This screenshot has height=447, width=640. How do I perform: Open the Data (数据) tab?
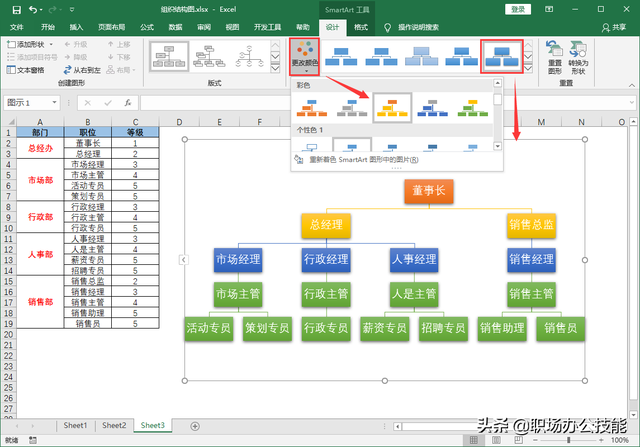point(176,27)
